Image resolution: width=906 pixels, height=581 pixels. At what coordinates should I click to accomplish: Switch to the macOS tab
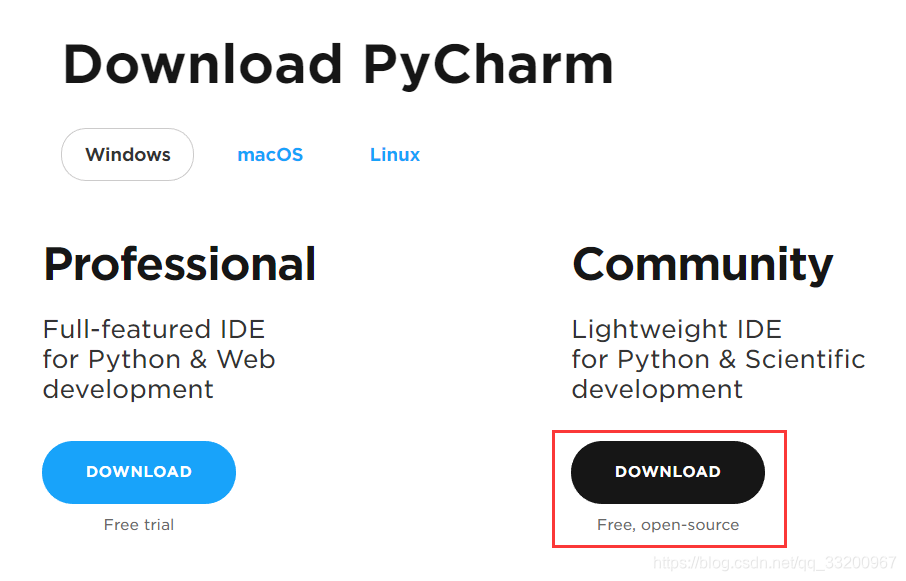tap(270, 155)
